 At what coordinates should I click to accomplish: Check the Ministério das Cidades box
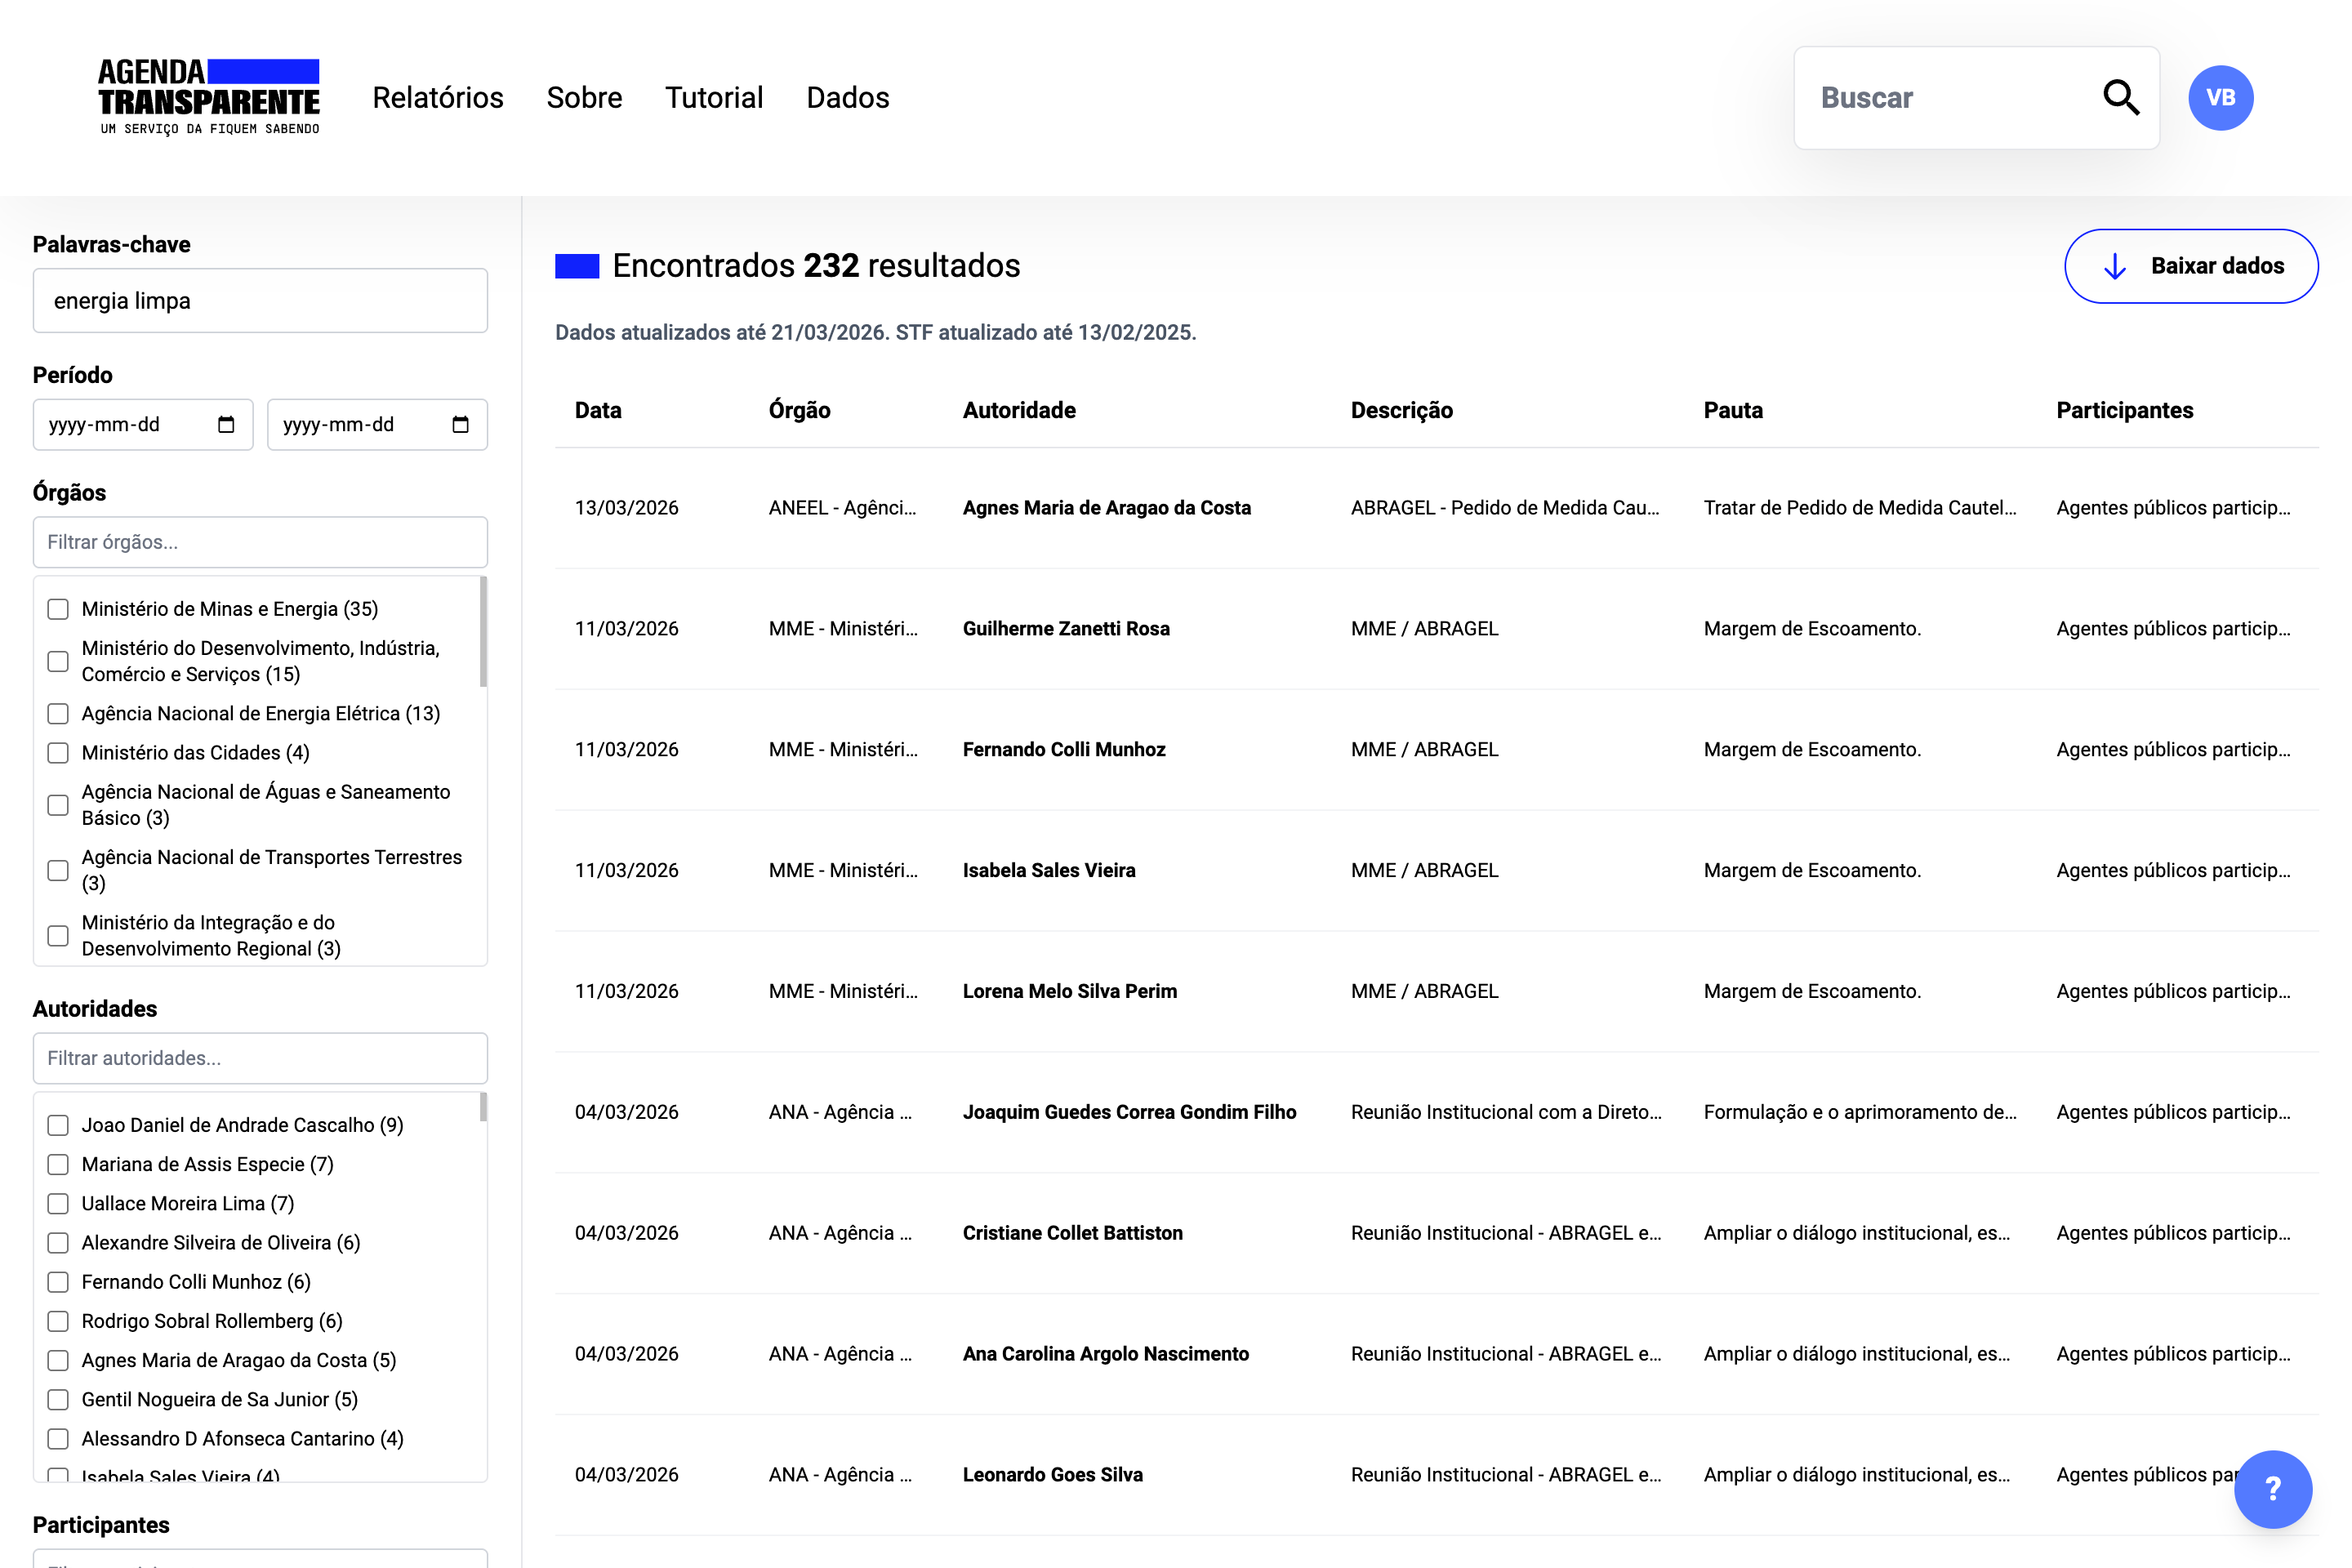pyautogui.click(x=58, y=753)
